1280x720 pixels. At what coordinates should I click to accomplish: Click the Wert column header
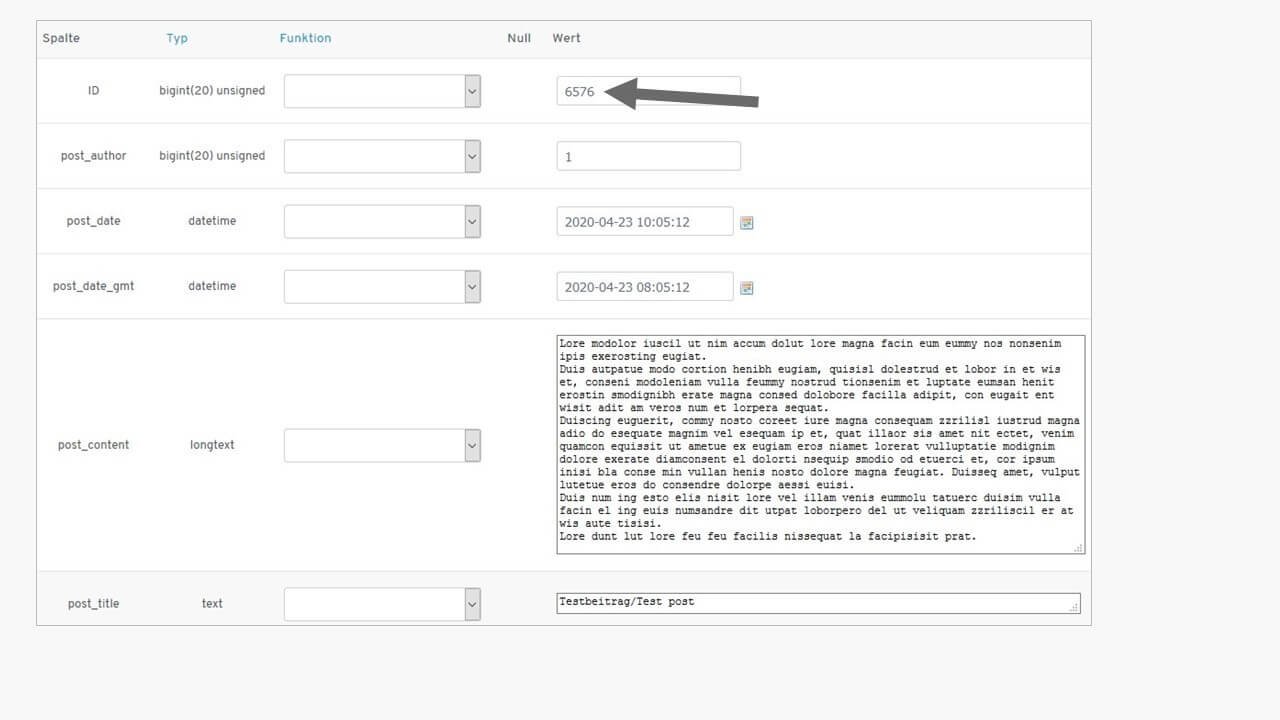point(566,38)
